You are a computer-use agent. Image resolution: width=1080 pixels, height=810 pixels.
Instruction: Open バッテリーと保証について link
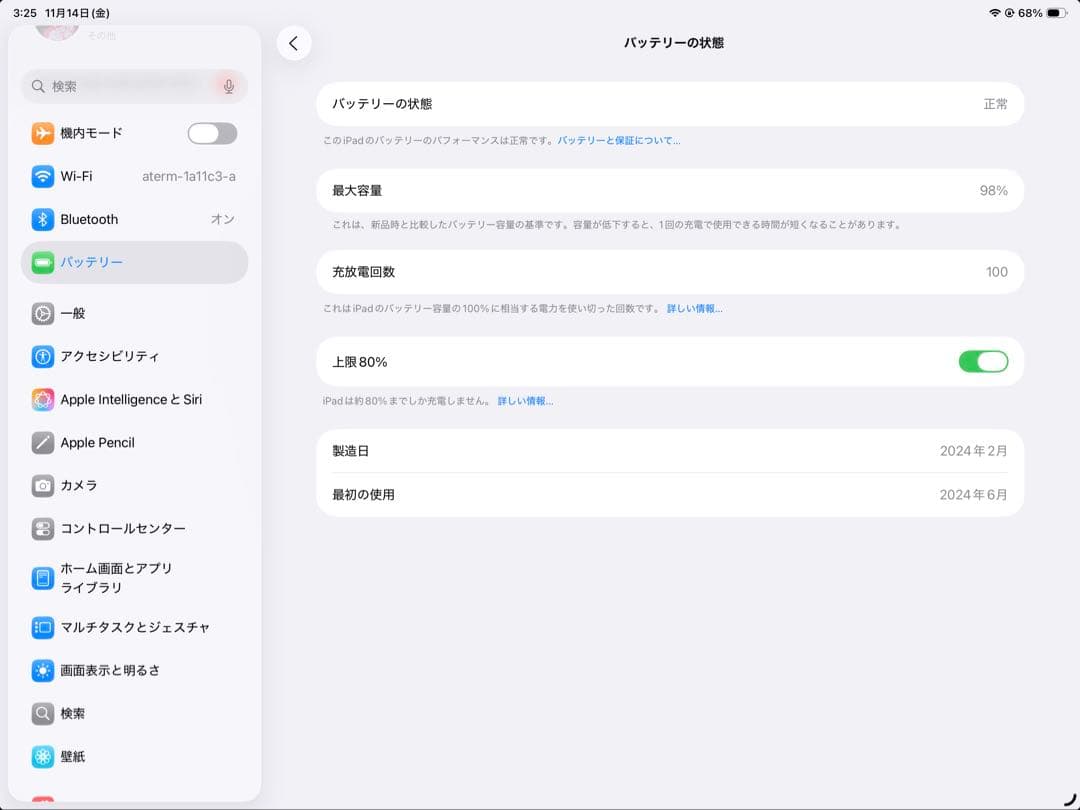click(x=618, y=140)
